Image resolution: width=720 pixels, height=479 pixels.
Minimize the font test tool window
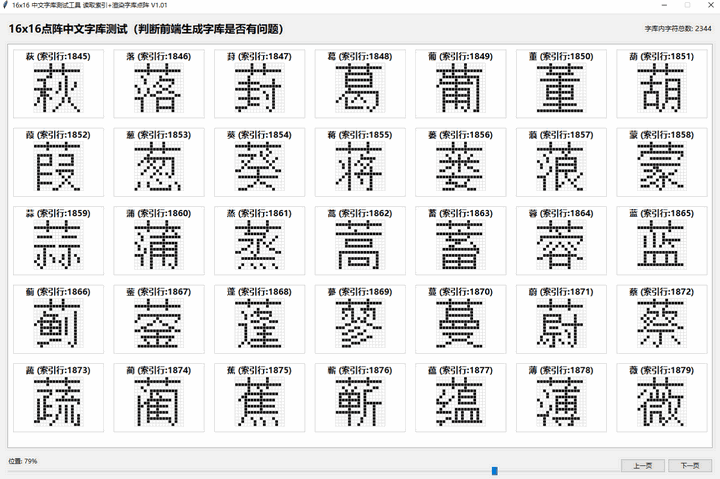point(664,5)
